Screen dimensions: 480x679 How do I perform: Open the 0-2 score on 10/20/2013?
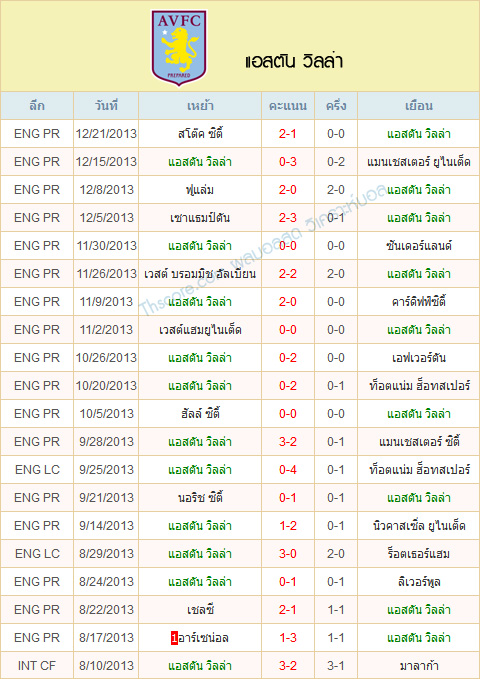point(288,386)
